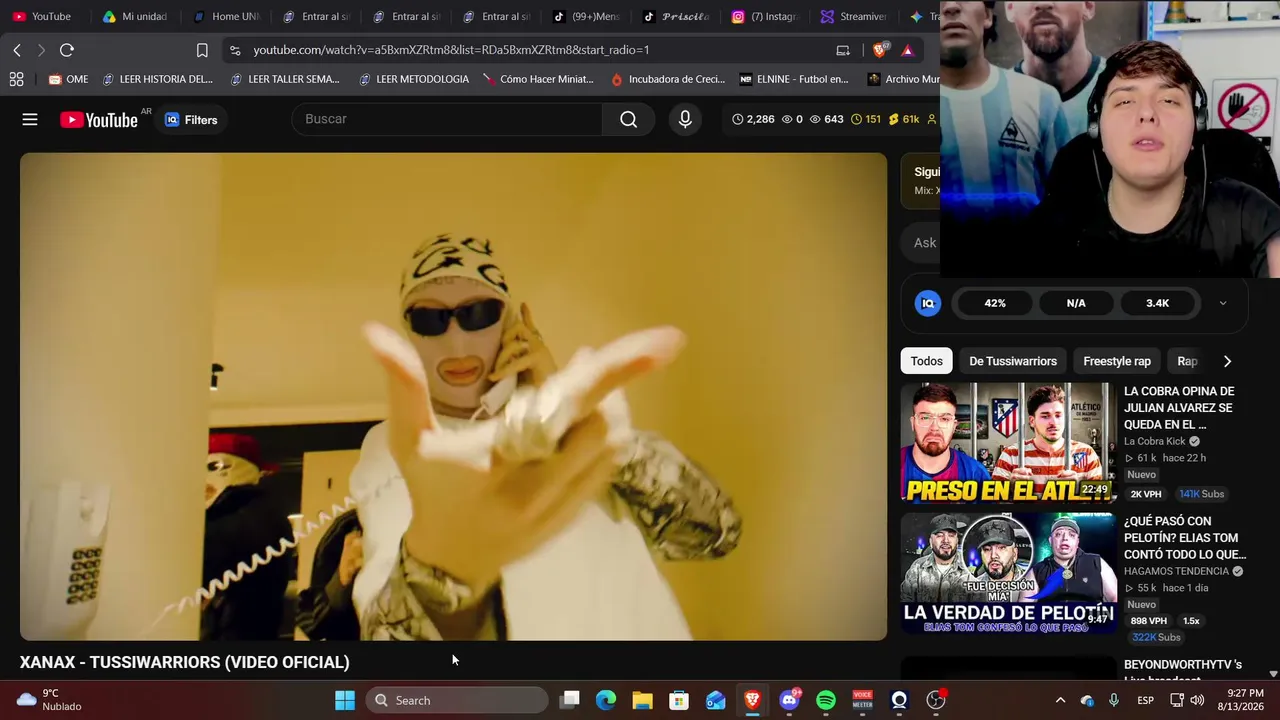The height and width of the screenshot is (720, 1280).
Task: Open ¿QUÉ PASÓ CON PELOTÍN? video title
Action: click(x=1185, y=538)
